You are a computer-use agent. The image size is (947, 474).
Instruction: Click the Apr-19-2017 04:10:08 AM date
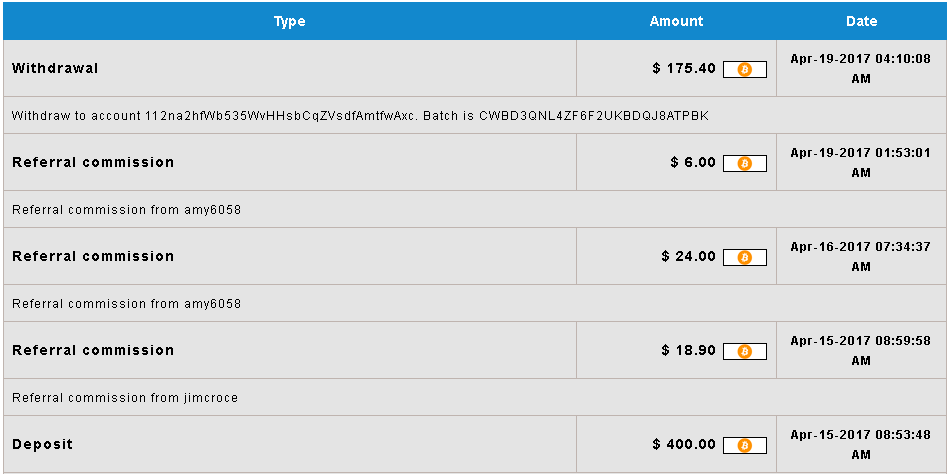pyautogui.click(x=861, y=68)
